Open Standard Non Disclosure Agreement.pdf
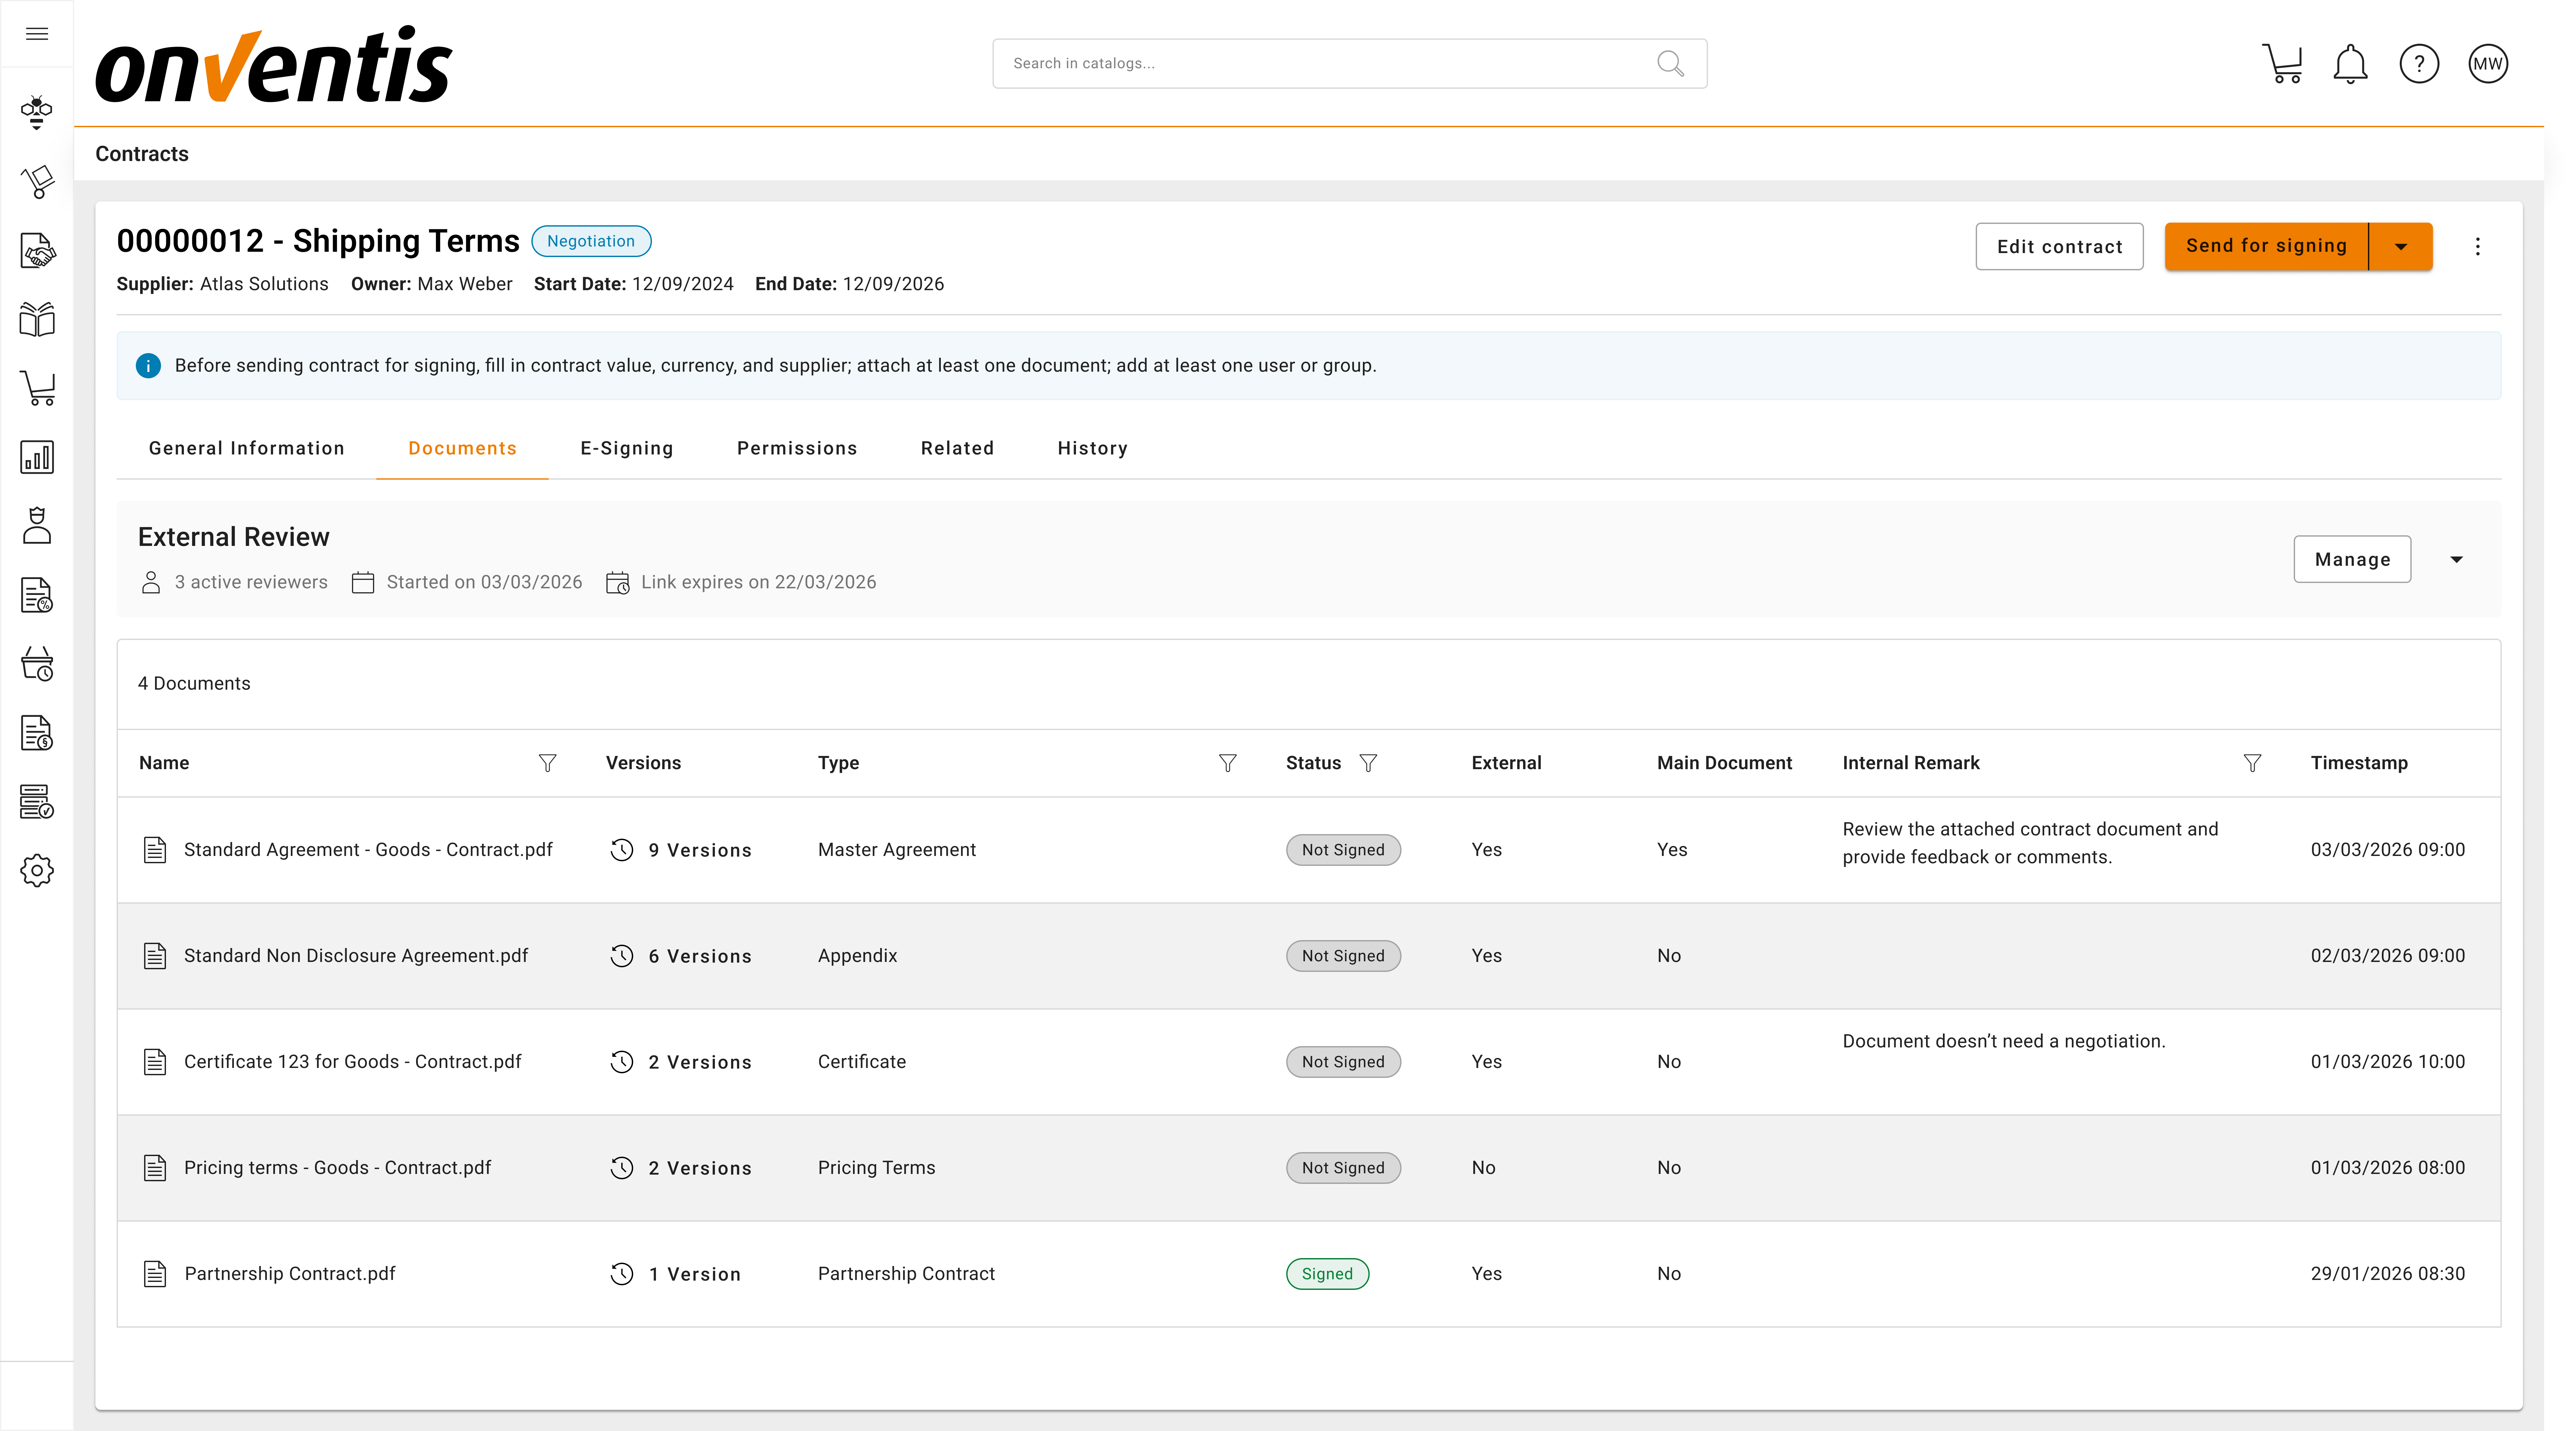This screenshot has width=2576, height=1431. (356, 956)
